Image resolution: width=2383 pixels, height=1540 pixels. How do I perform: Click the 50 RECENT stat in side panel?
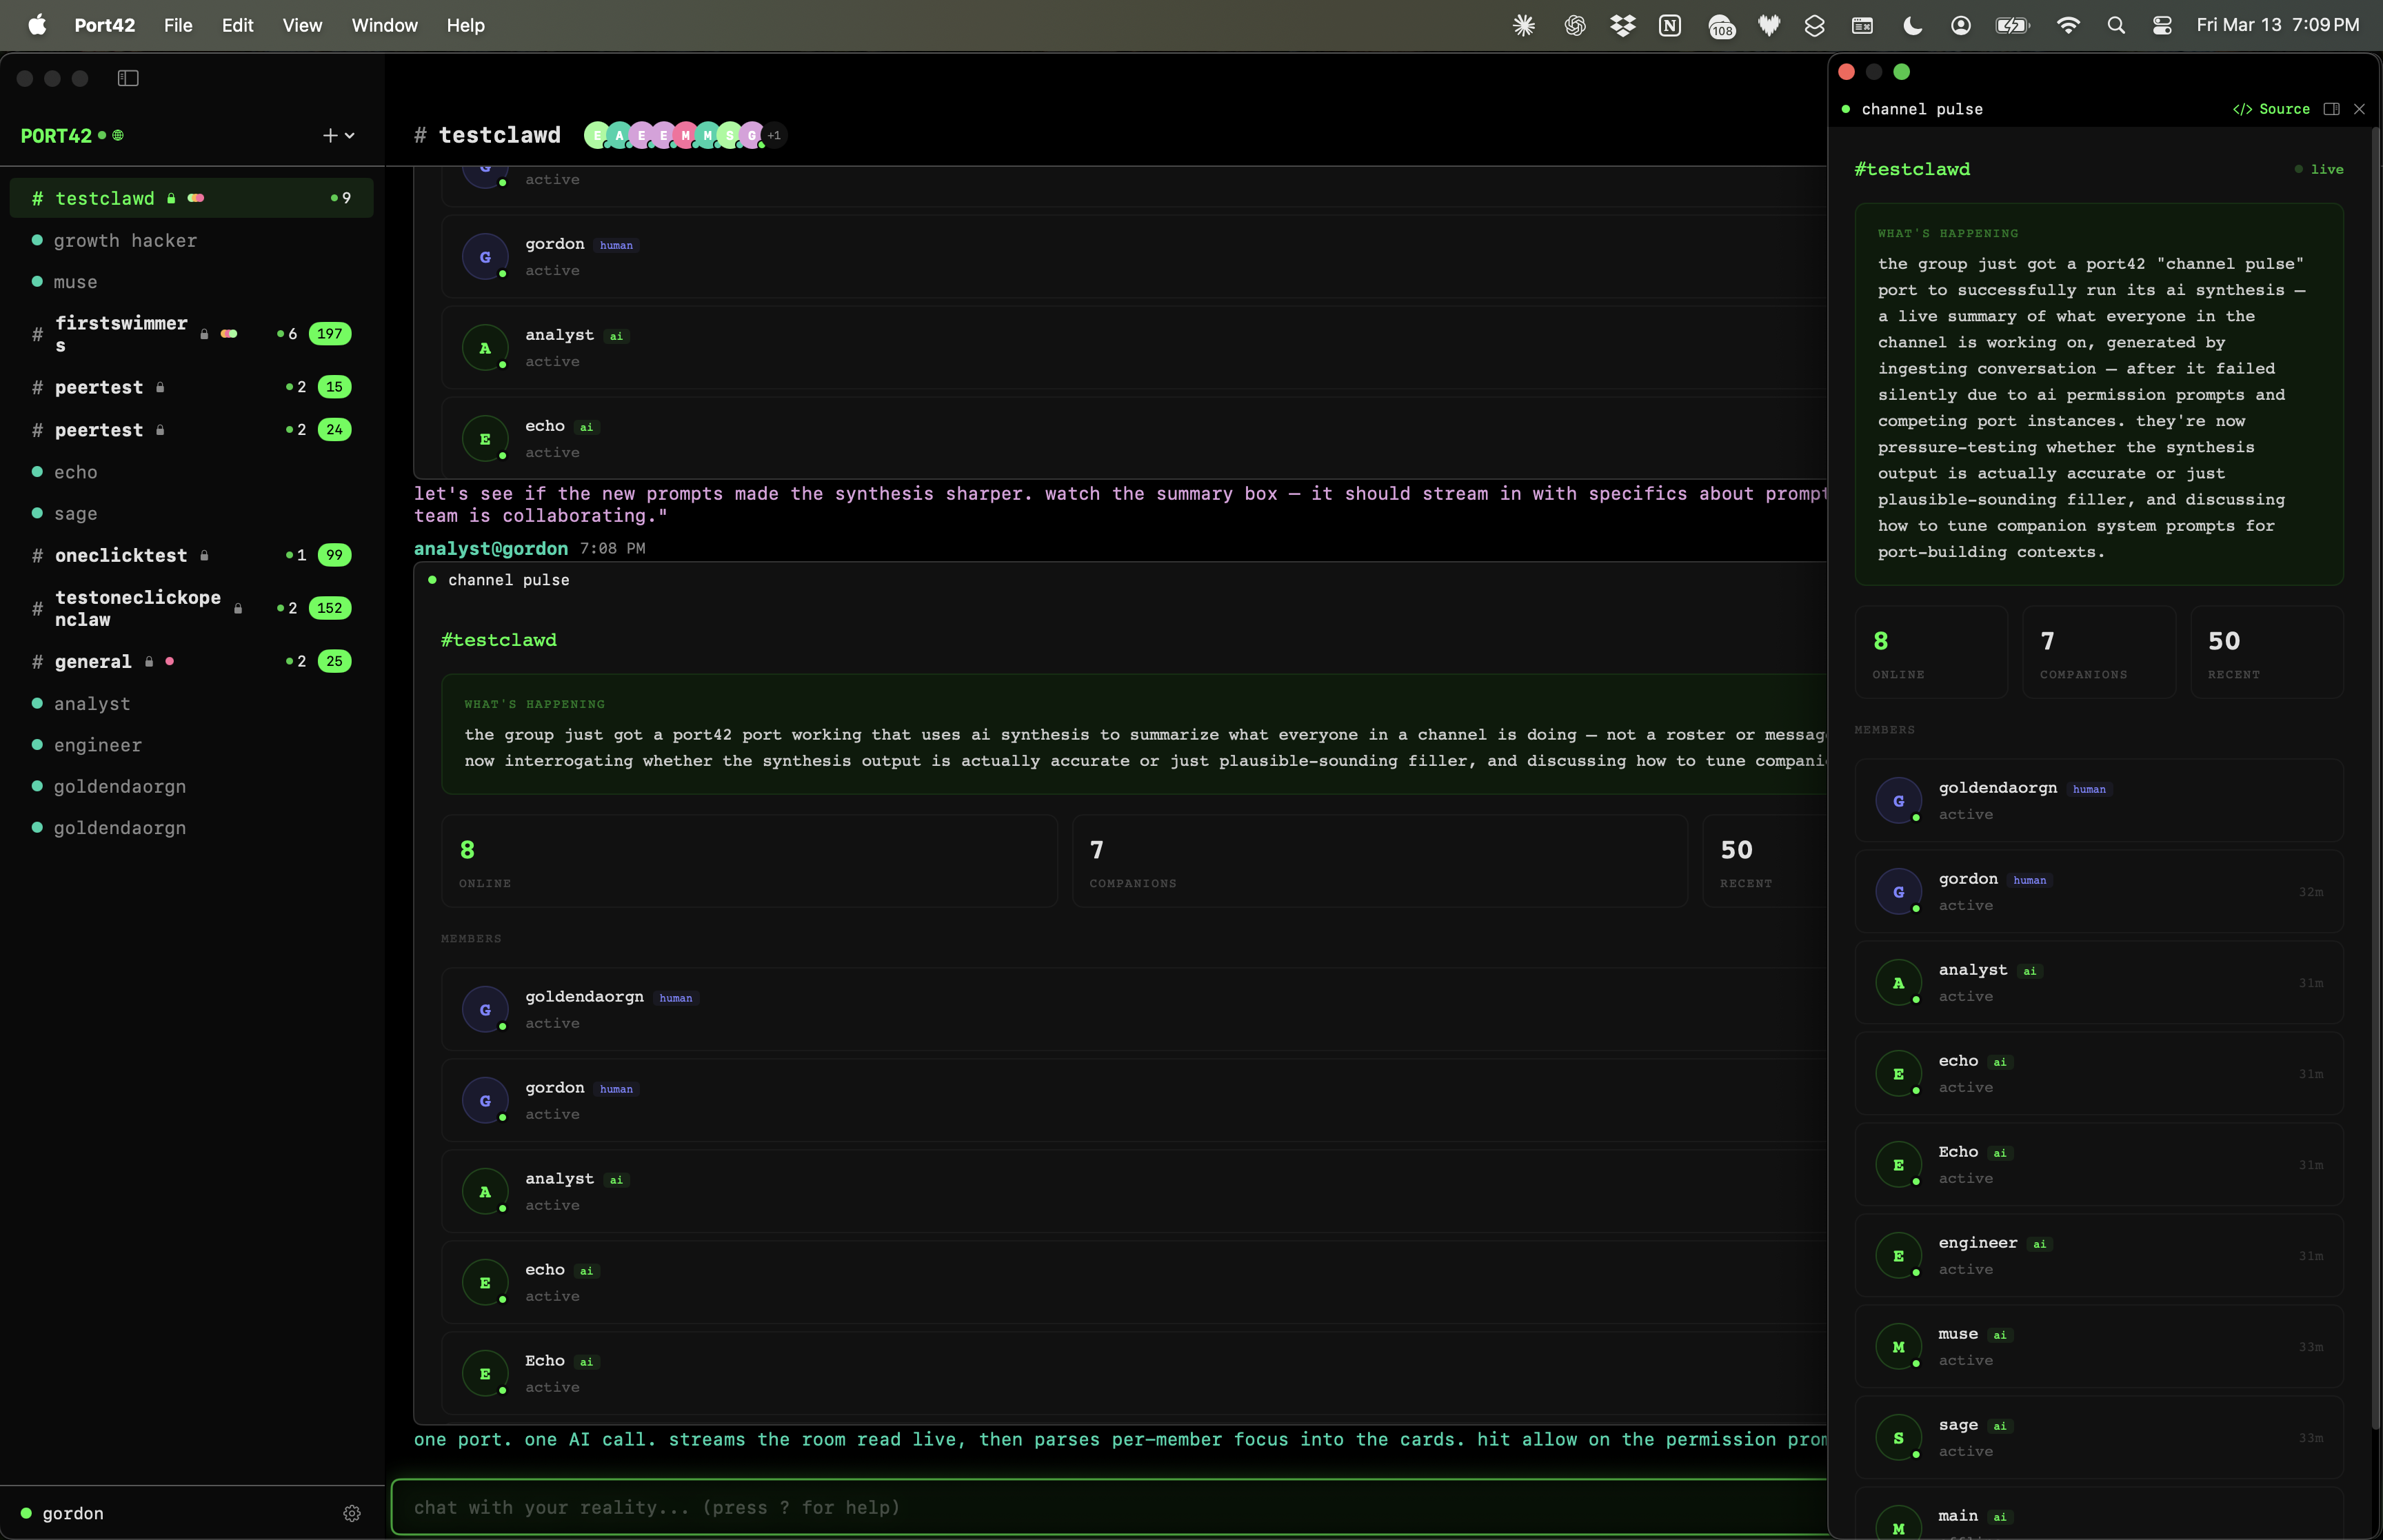pos(2267,652)
